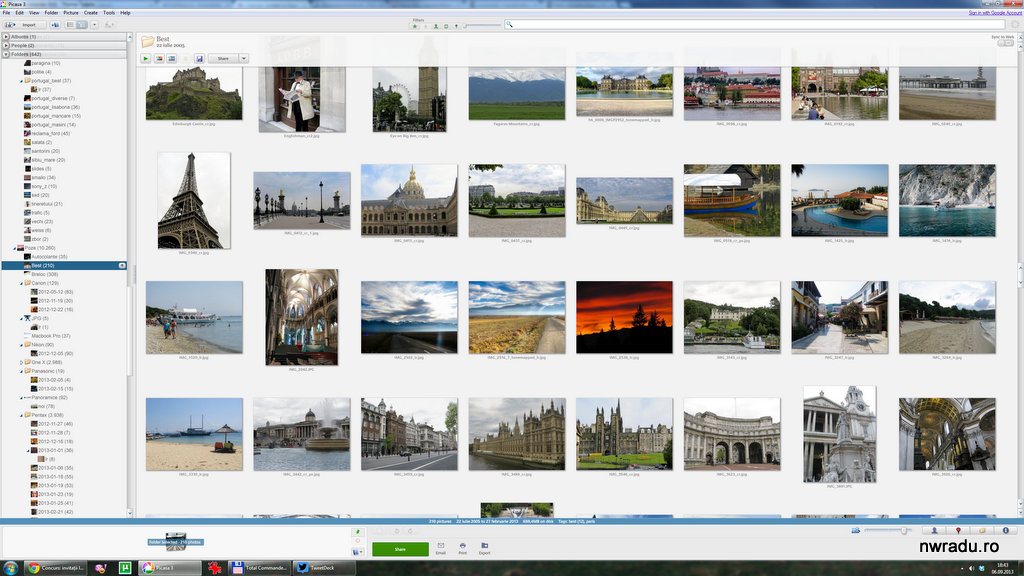Select the portugal_lisabona folder
This screenshot has width=1024, height=576.
[x=56, y=107]
